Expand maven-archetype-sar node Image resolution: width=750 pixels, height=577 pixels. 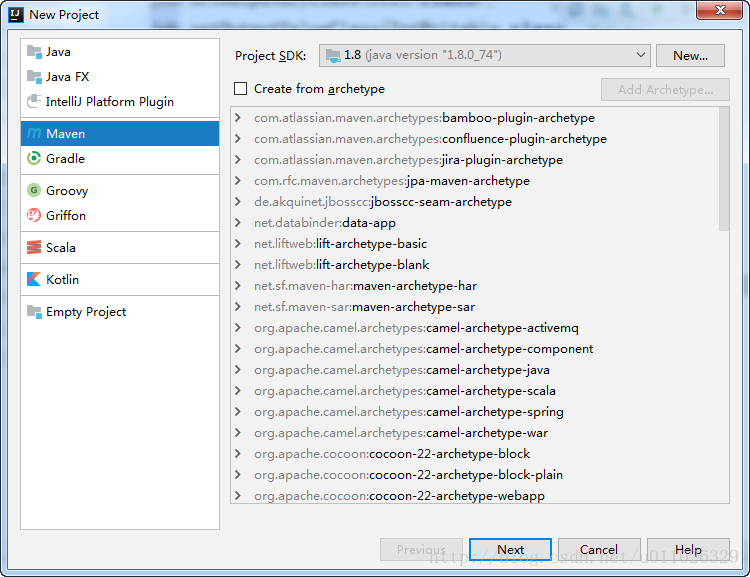coord(238,307)
